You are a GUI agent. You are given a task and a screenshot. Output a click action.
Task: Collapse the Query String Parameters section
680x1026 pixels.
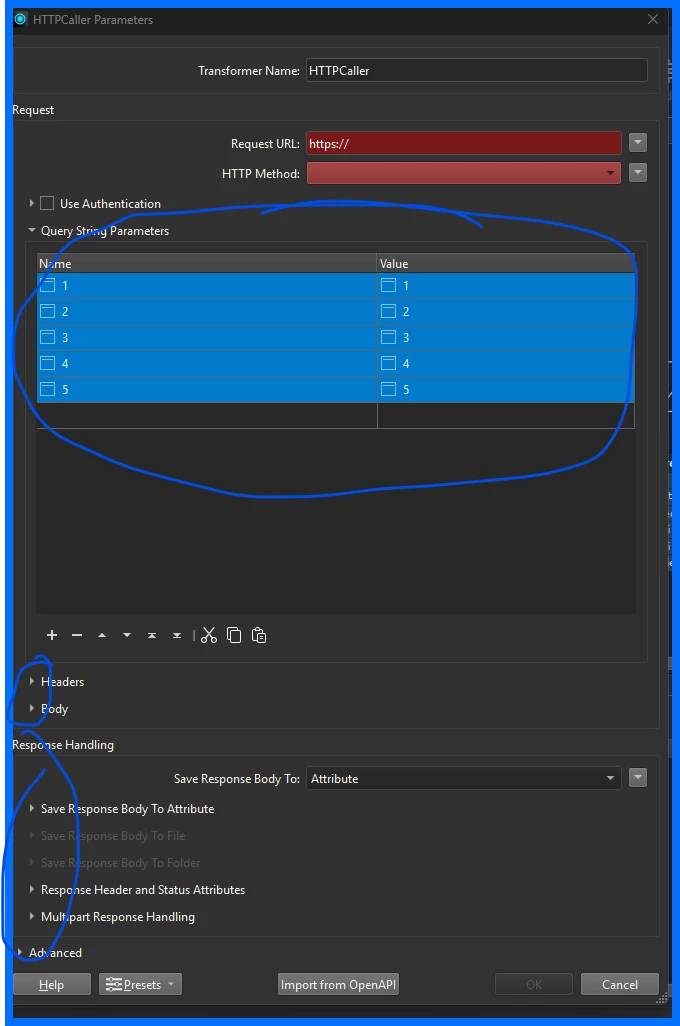coord(31,230)
